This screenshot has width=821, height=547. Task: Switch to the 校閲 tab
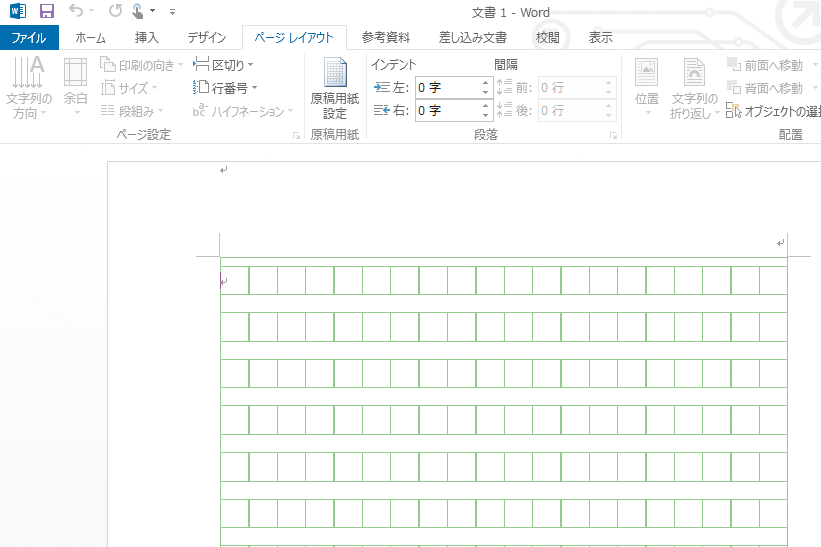(548, 38)
